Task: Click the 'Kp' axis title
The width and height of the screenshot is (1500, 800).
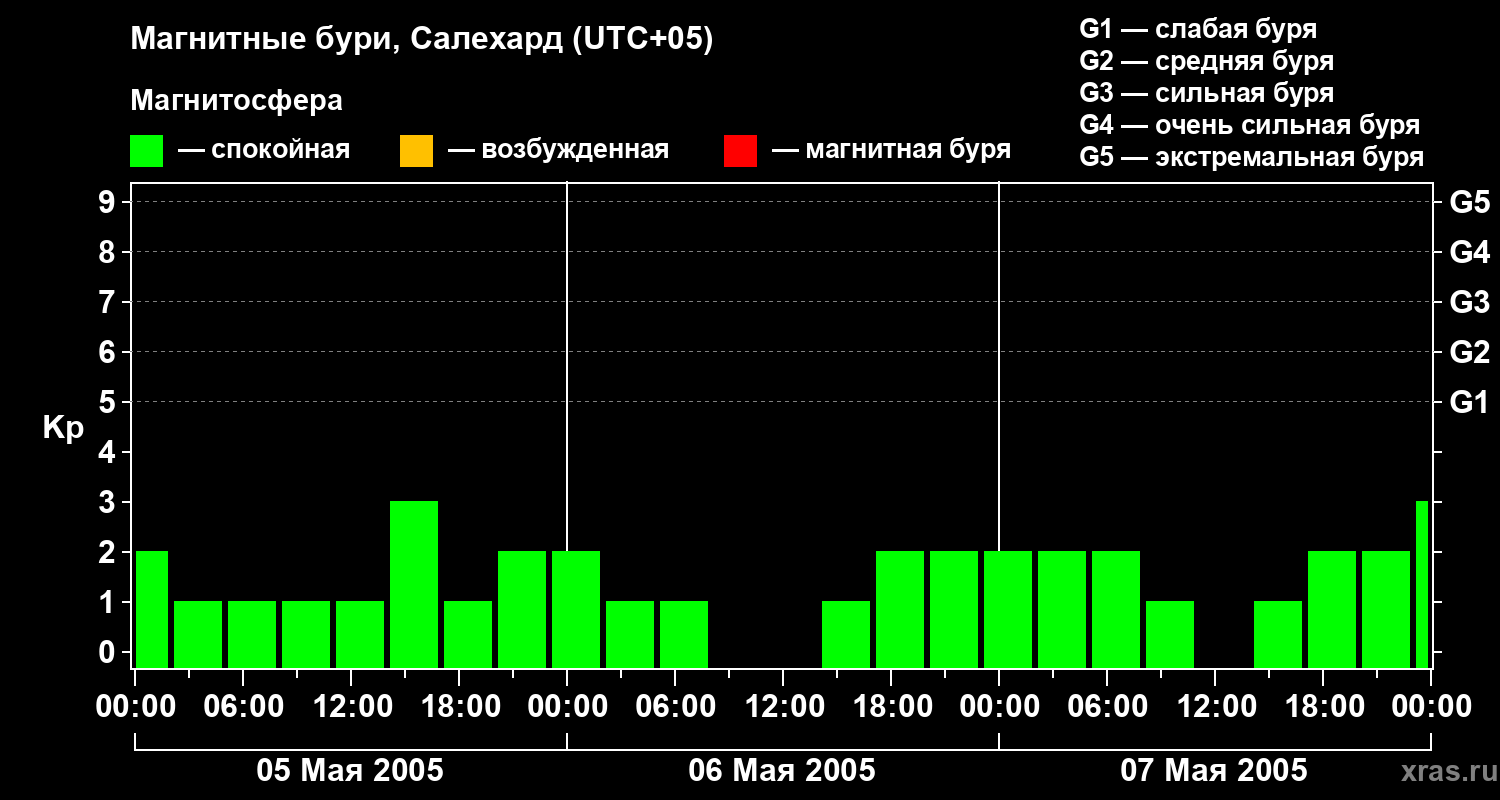Action: (63, 428)
